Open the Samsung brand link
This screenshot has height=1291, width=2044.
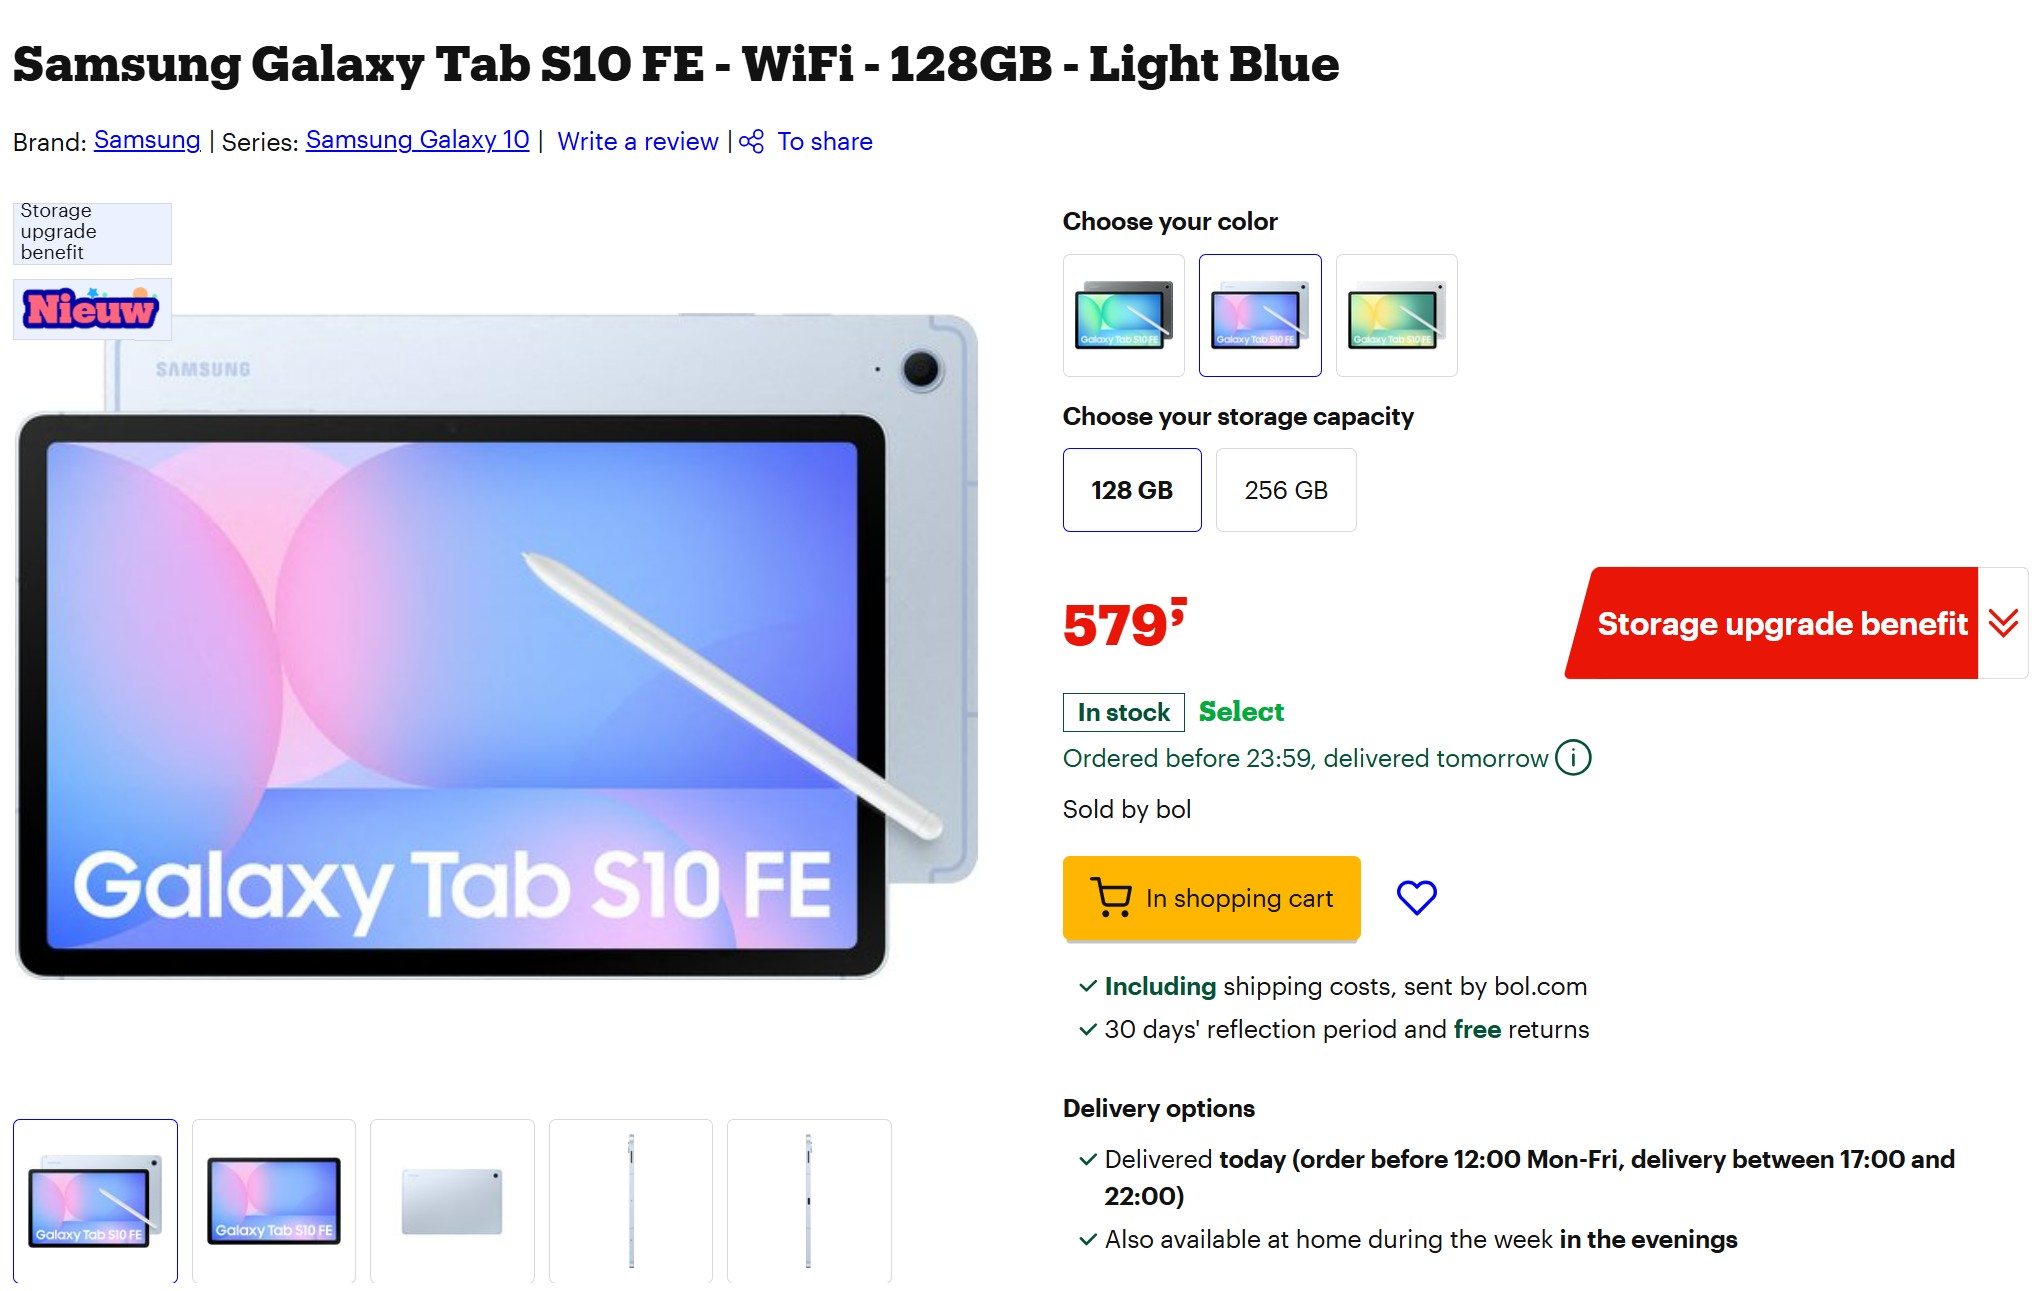[147, 140]
